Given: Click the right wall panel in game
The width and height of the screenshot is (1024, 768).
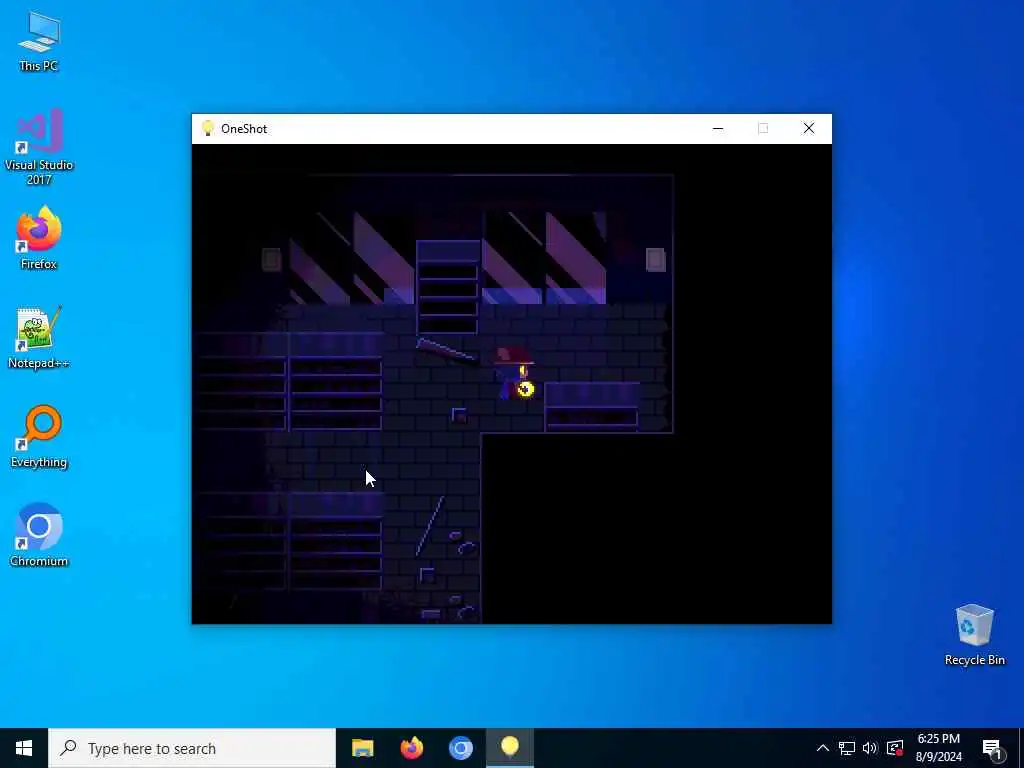Looking at the screenshot, I should 655,259.
